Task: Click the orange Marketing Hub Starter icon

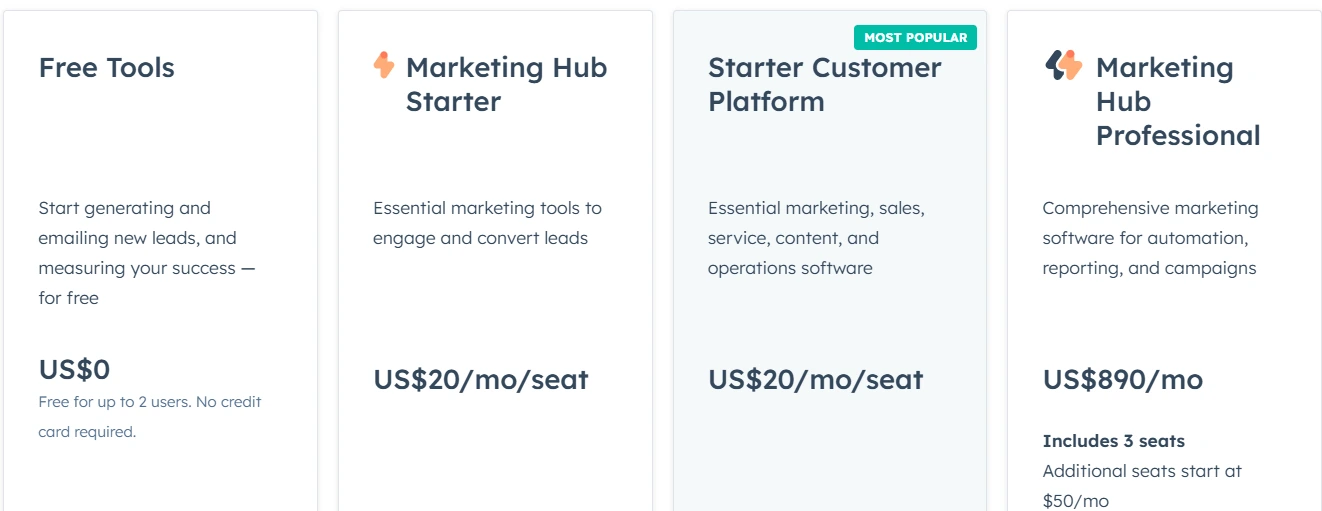Action: (x=384, y=66)
